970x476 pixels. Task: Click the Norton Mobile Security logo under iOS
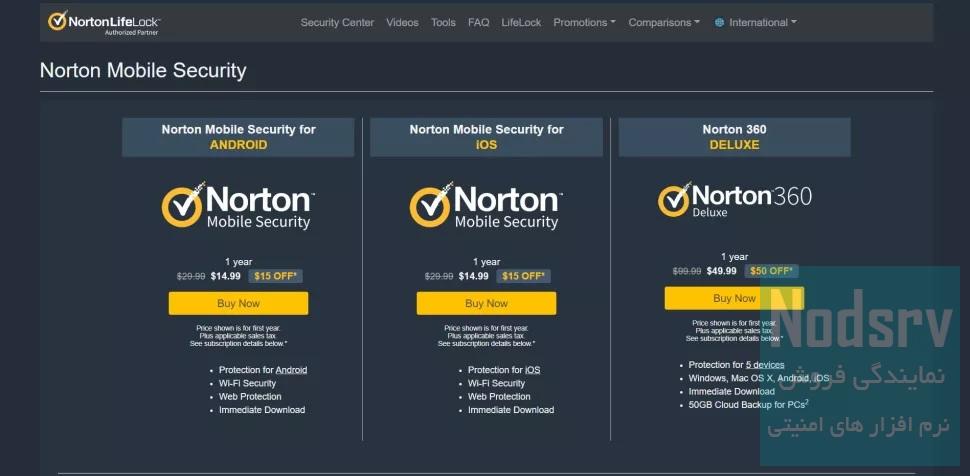coord(486,206)
